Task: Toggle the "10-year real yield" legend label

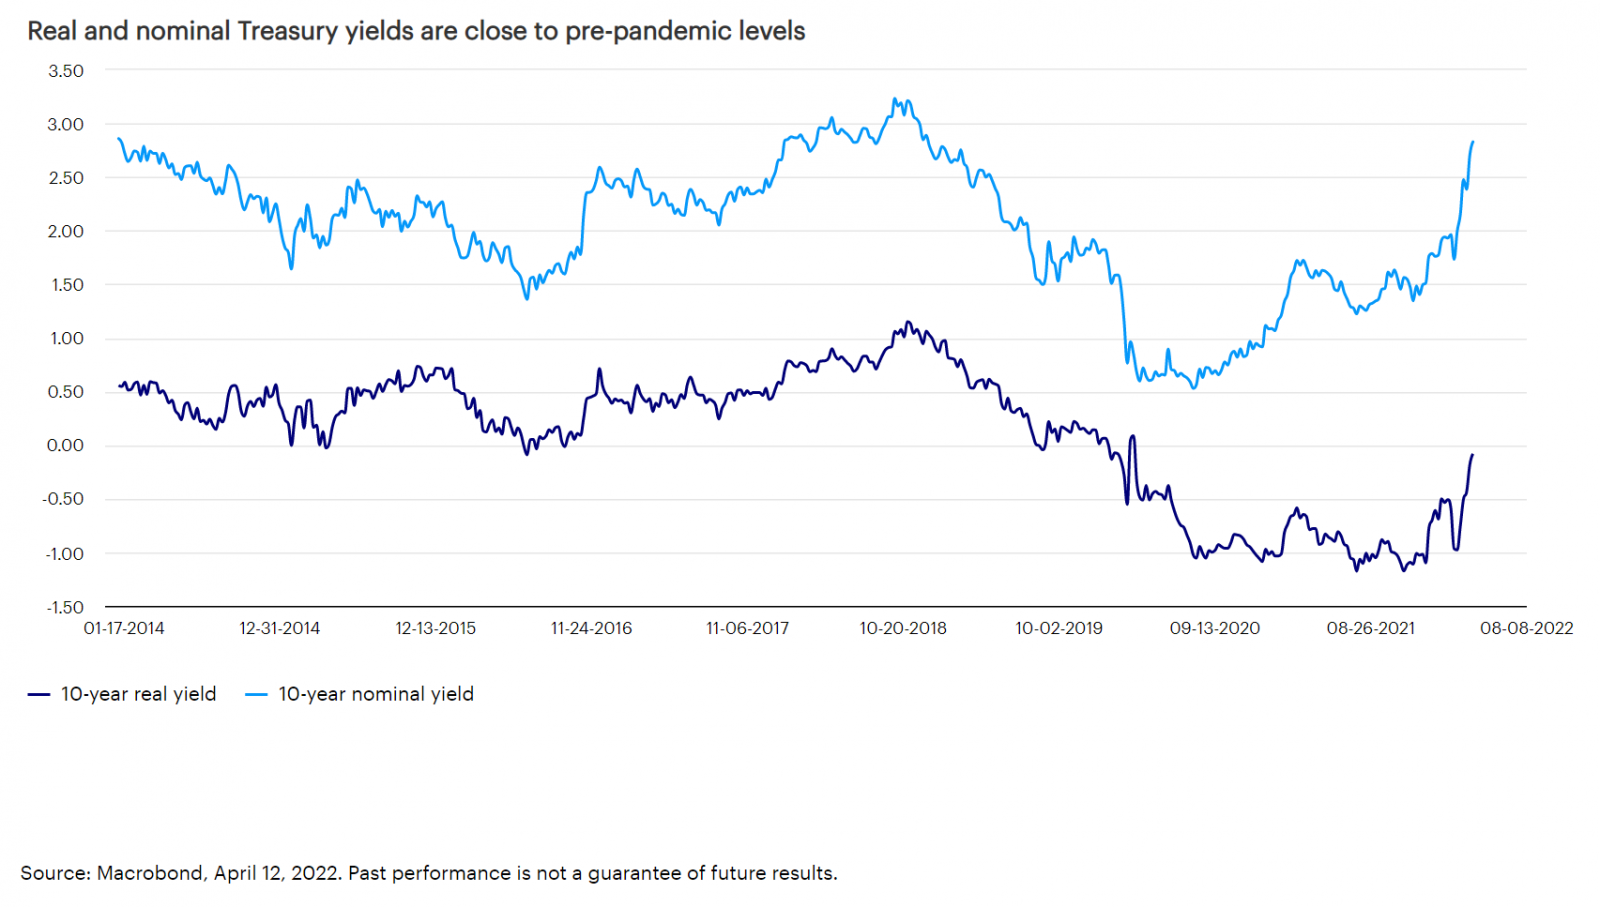Action: (138, 694)
